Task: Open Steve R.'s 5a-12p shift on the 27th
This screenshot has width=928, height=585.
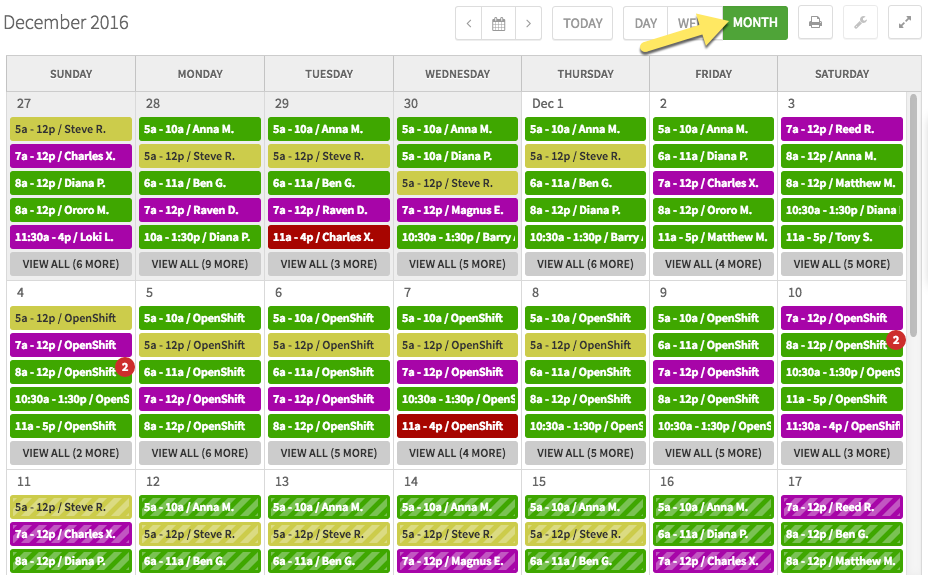Action: [x=70, y=129]
